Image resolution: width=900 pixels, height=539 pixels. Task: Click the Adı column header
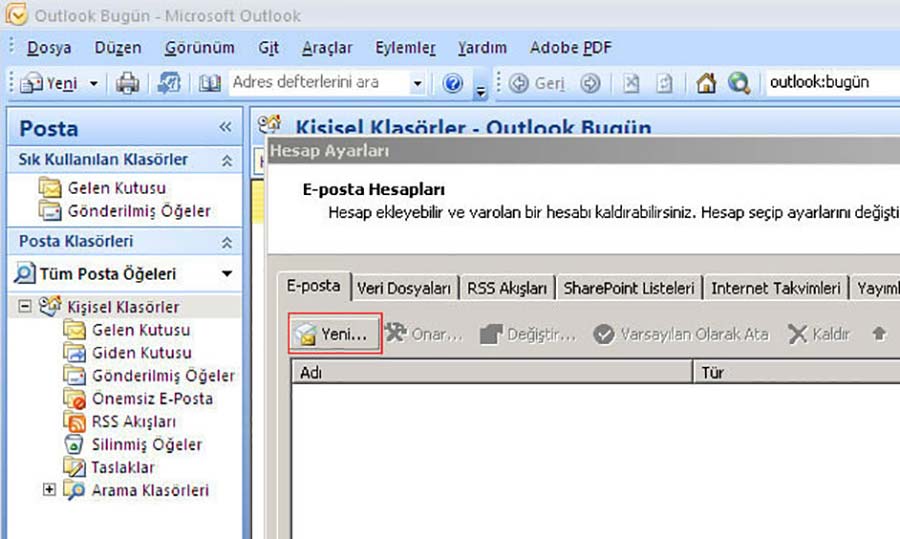(491, 373)
